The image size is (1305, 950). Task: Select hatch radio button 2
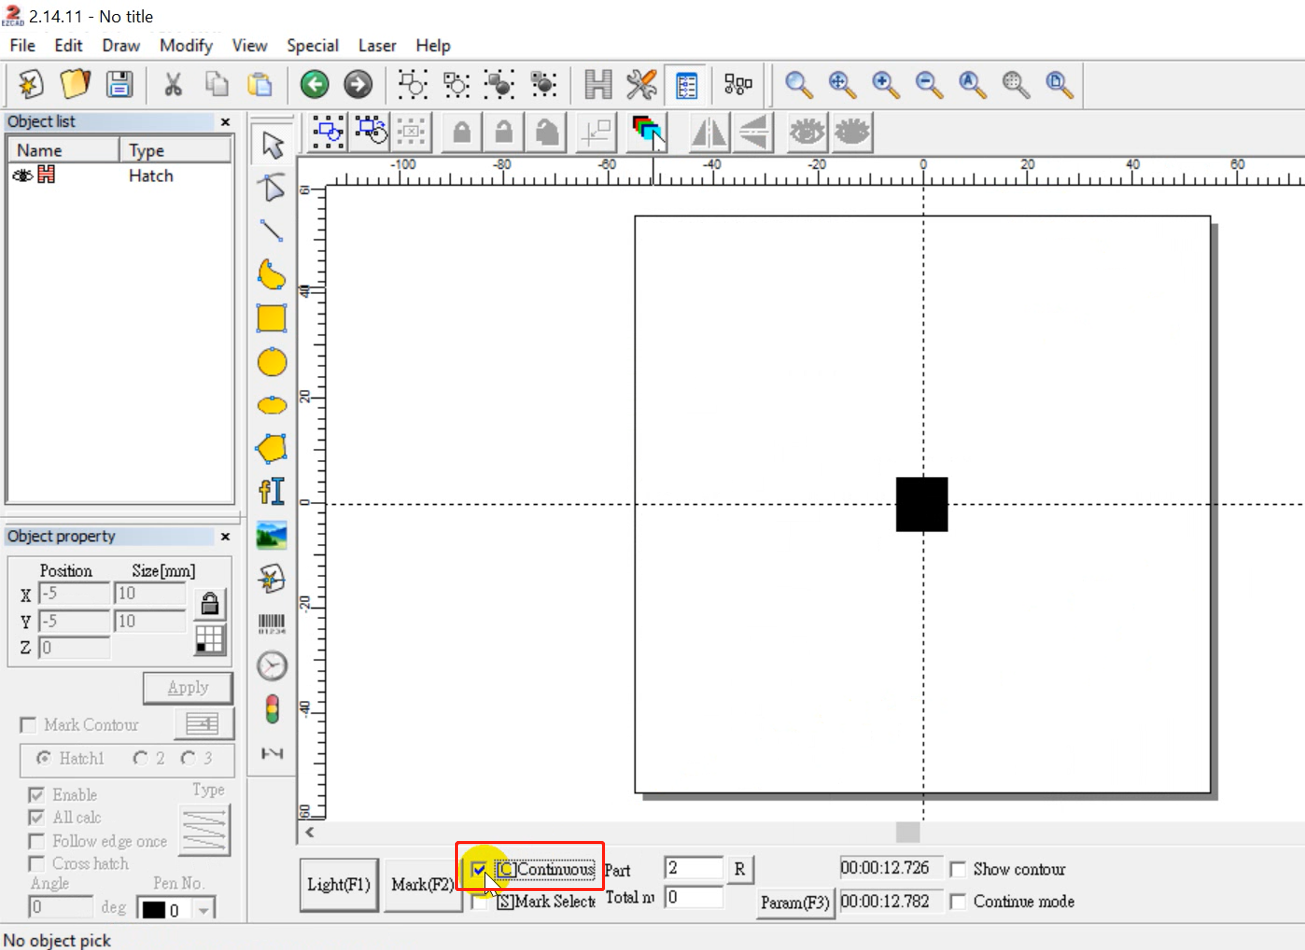click(140, 758)
